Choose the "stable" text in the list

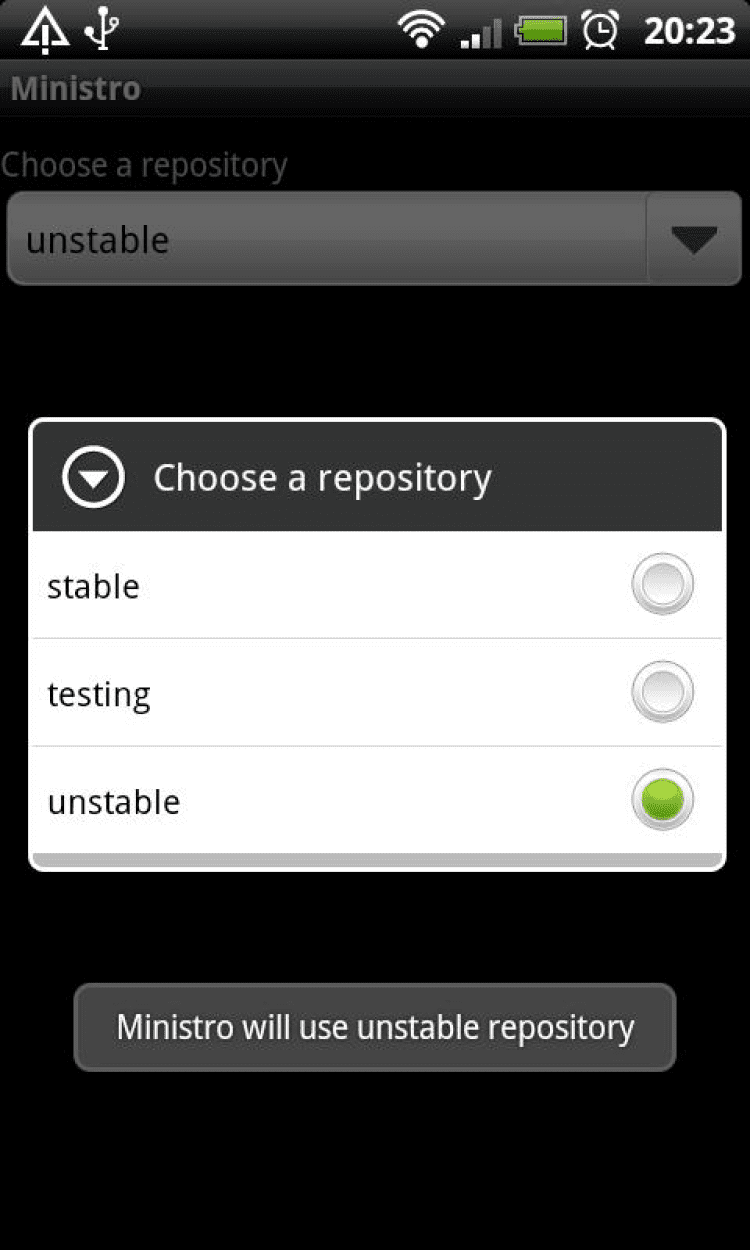click(93, 586)
